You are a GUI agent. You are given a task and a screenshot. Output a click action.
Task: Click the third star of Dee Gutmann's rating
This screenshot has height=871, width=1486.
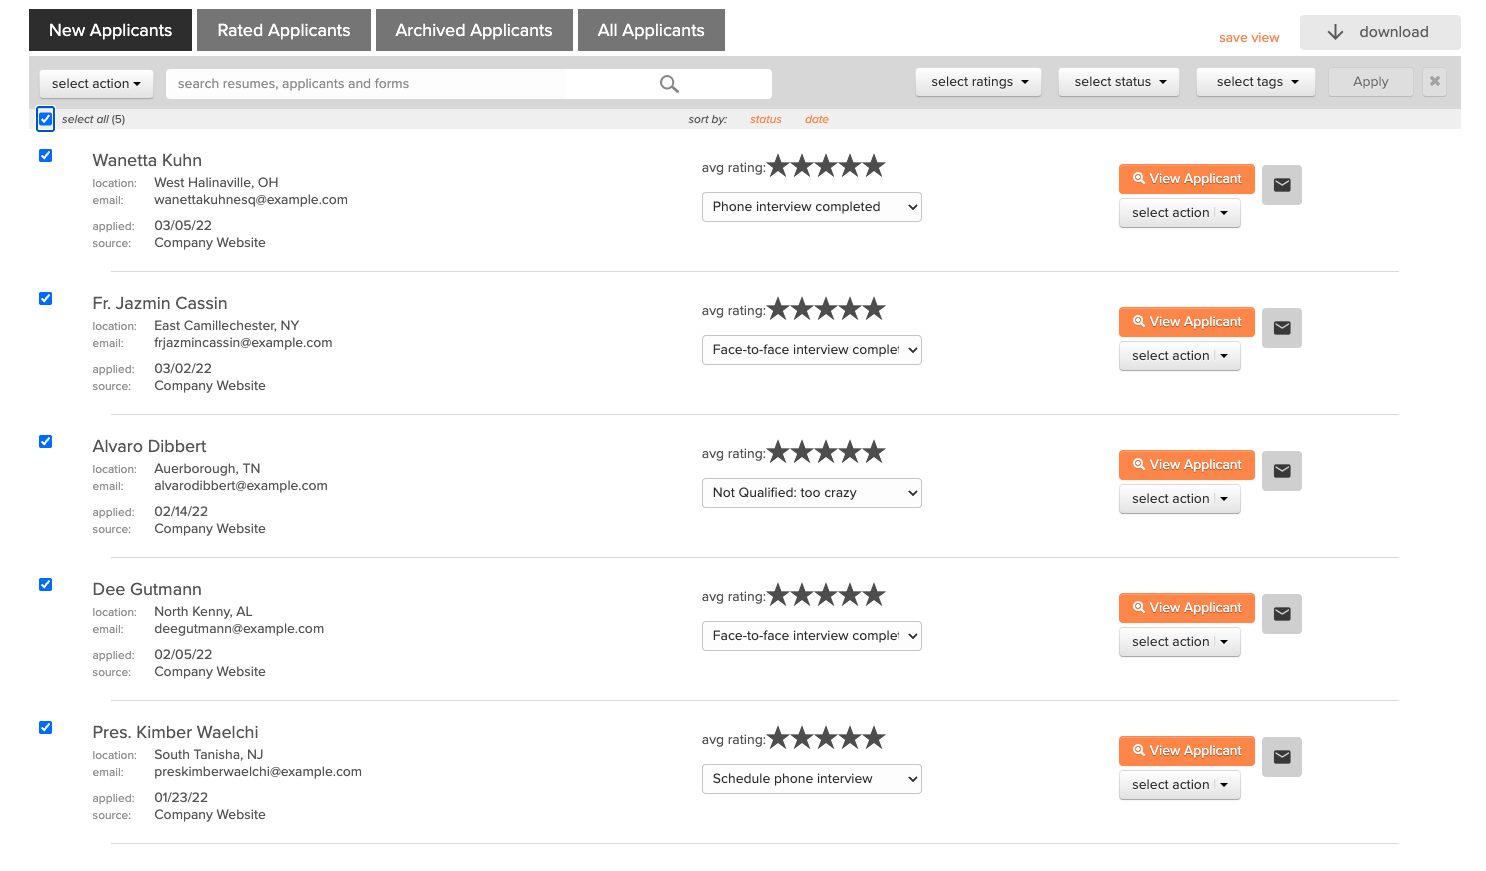826,595
